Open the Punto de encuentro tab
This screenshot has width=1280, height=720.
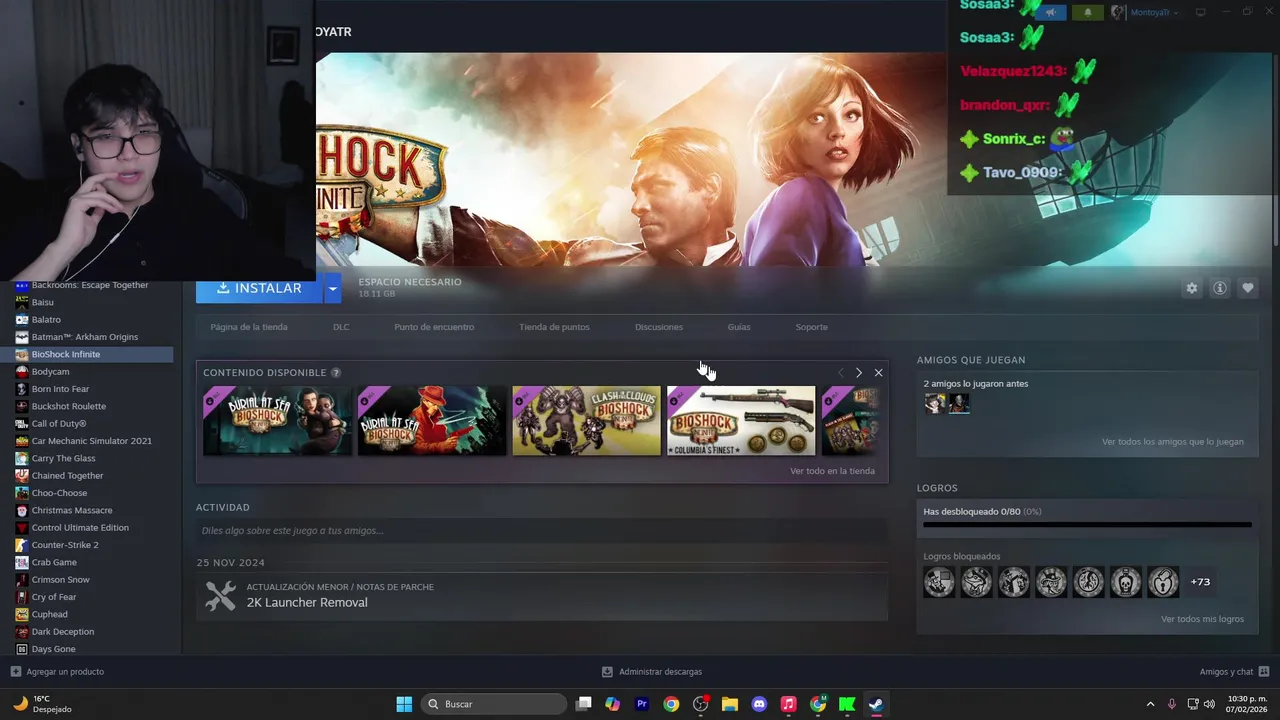pyautogui.click(x=434, y=327)
